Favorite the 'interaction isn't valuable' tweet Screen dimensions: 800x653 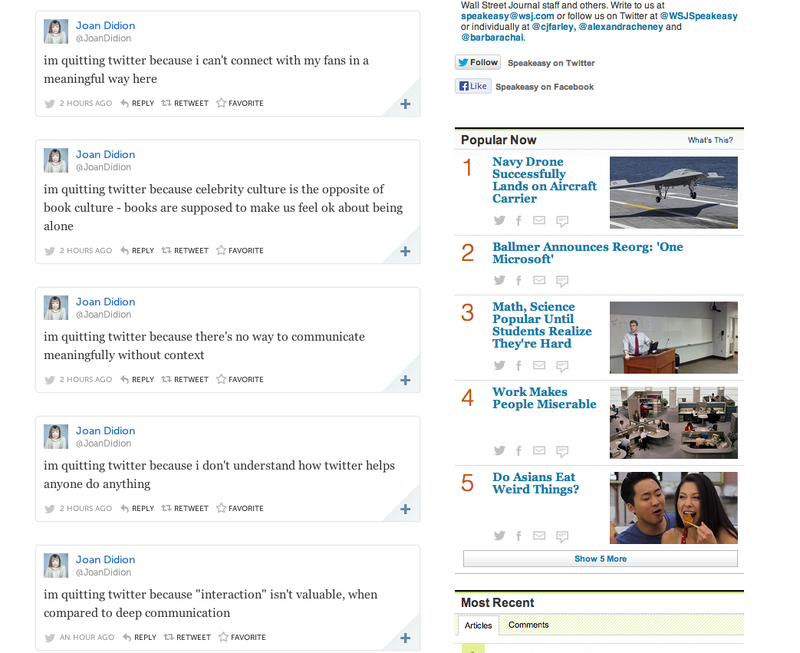[x=242, y=637]
